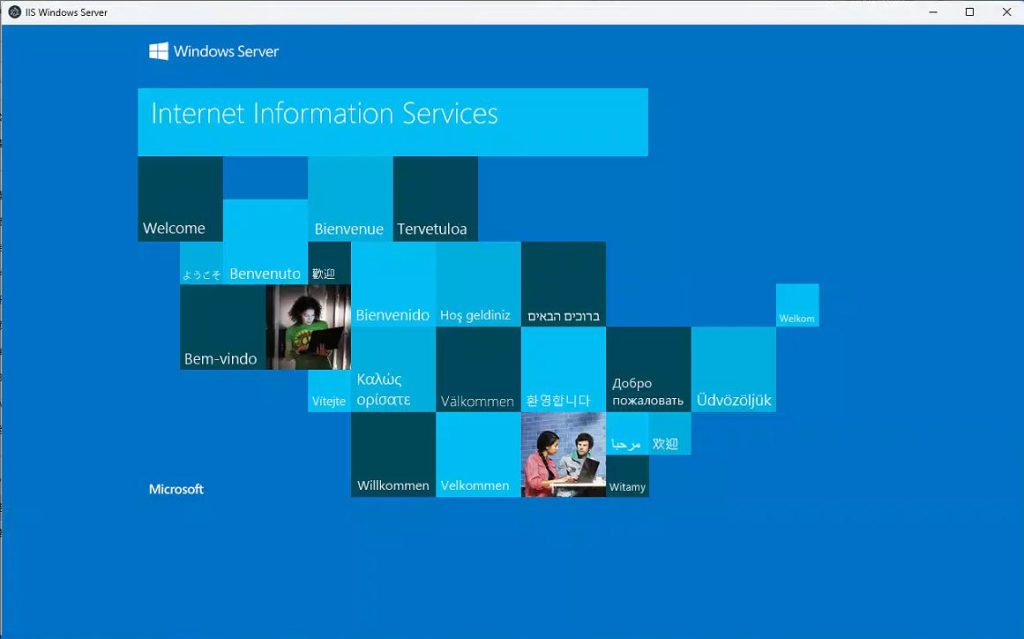Click the Velkommen tile
1024x639 pixels.
point(478,455)
